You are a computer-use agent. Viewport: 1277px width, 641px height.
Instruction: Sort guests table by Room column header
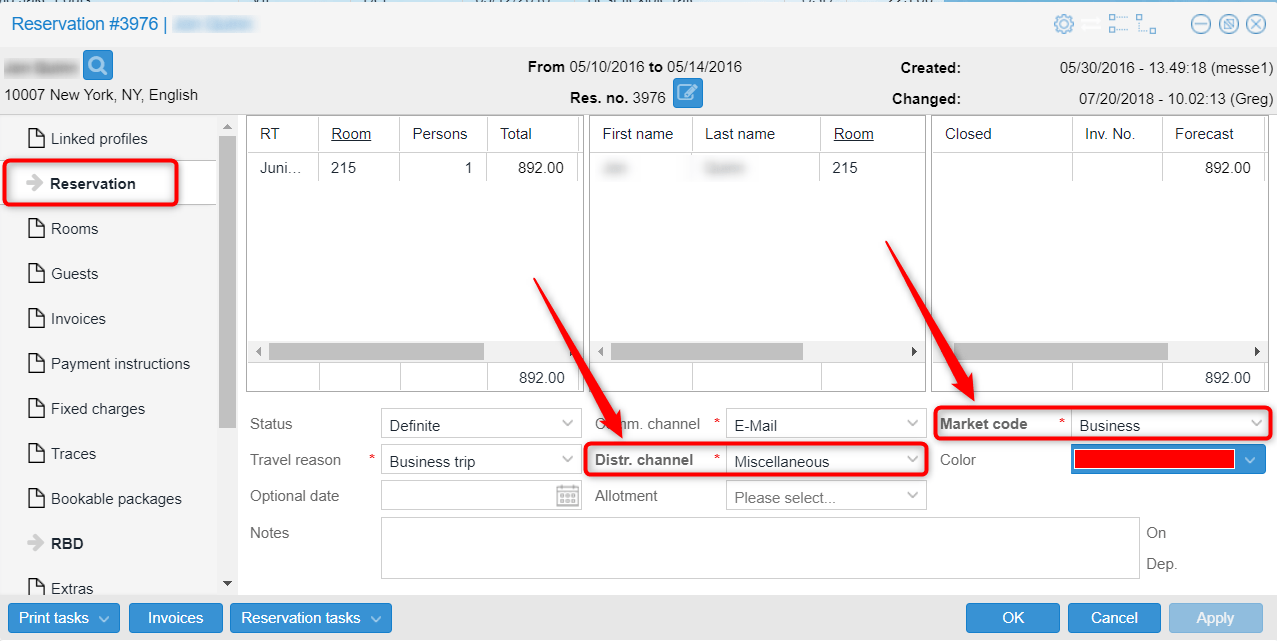pos(854,134)
